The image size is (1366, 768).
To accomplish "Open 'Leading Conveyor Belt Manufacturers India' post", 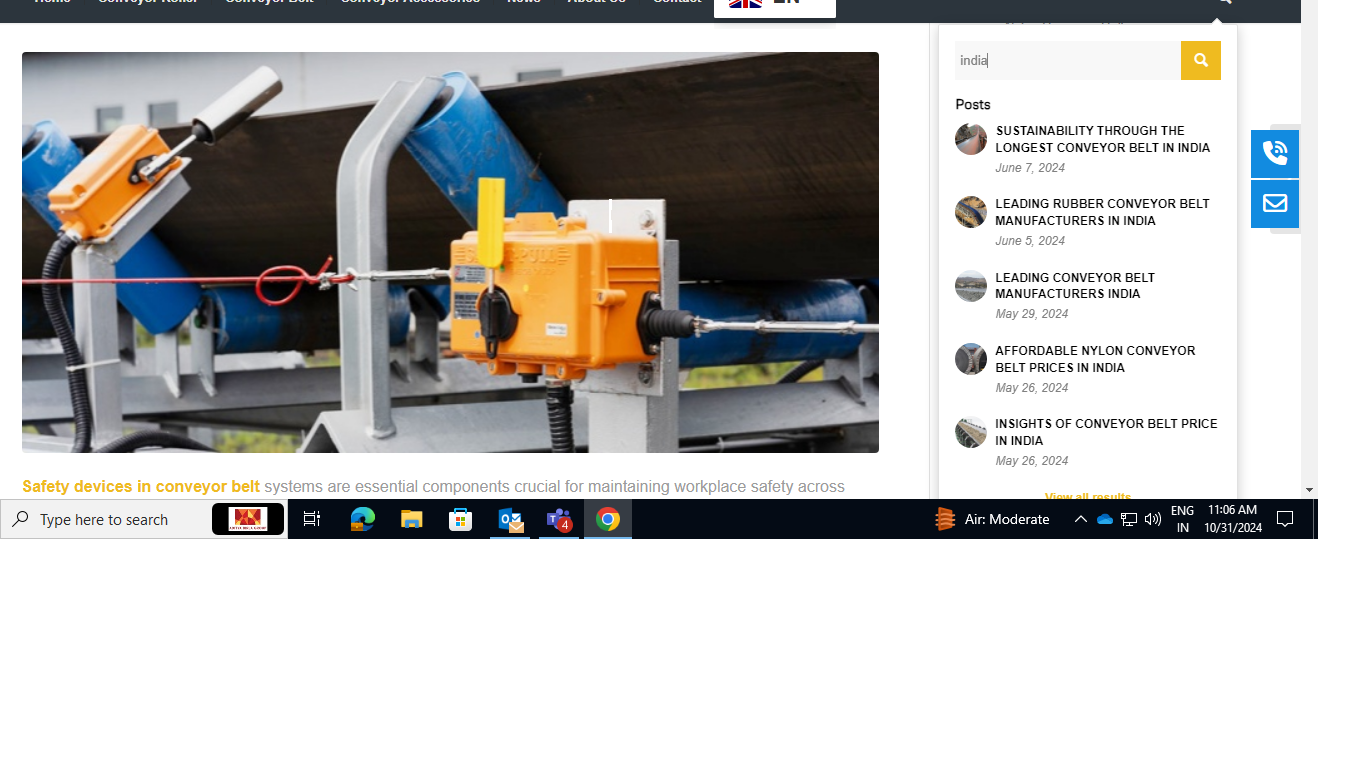I will [1075, 286].
